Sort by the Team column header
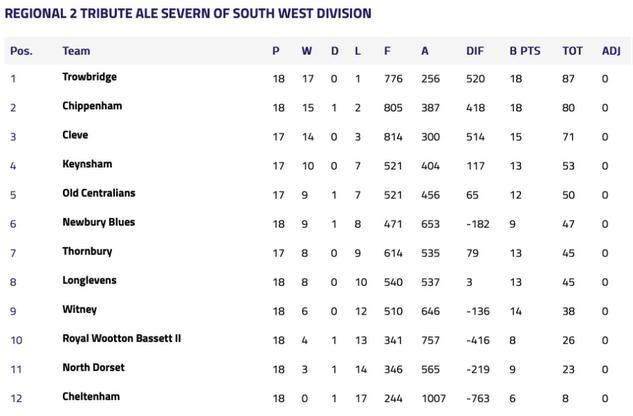The image size is (633, 416). coord(76,51)
